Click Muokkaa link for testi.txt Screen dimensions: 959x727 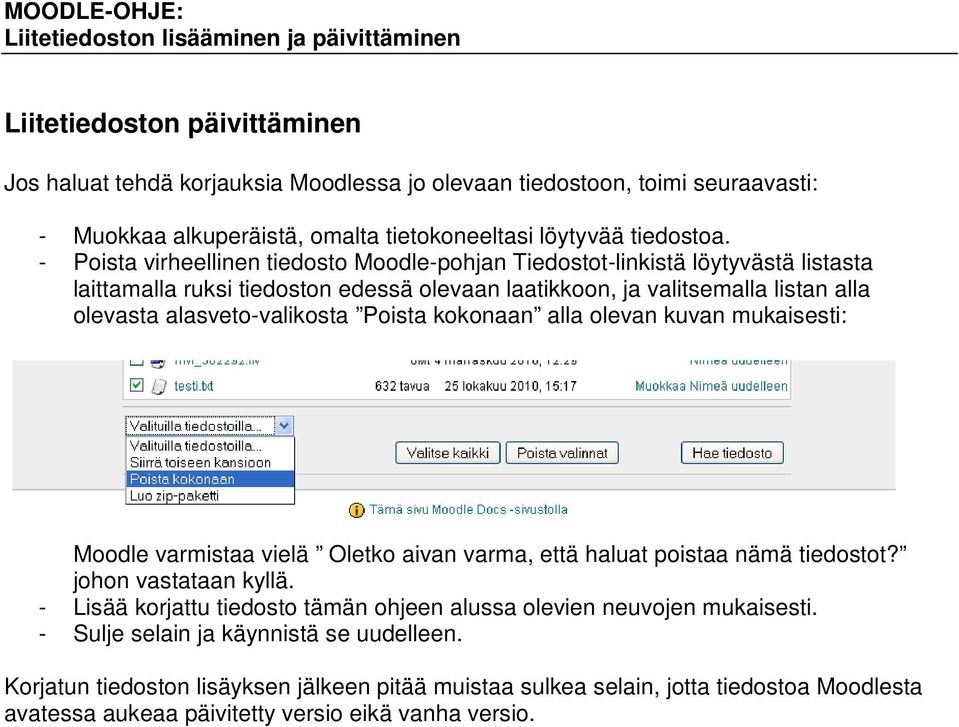click(661, 386)
